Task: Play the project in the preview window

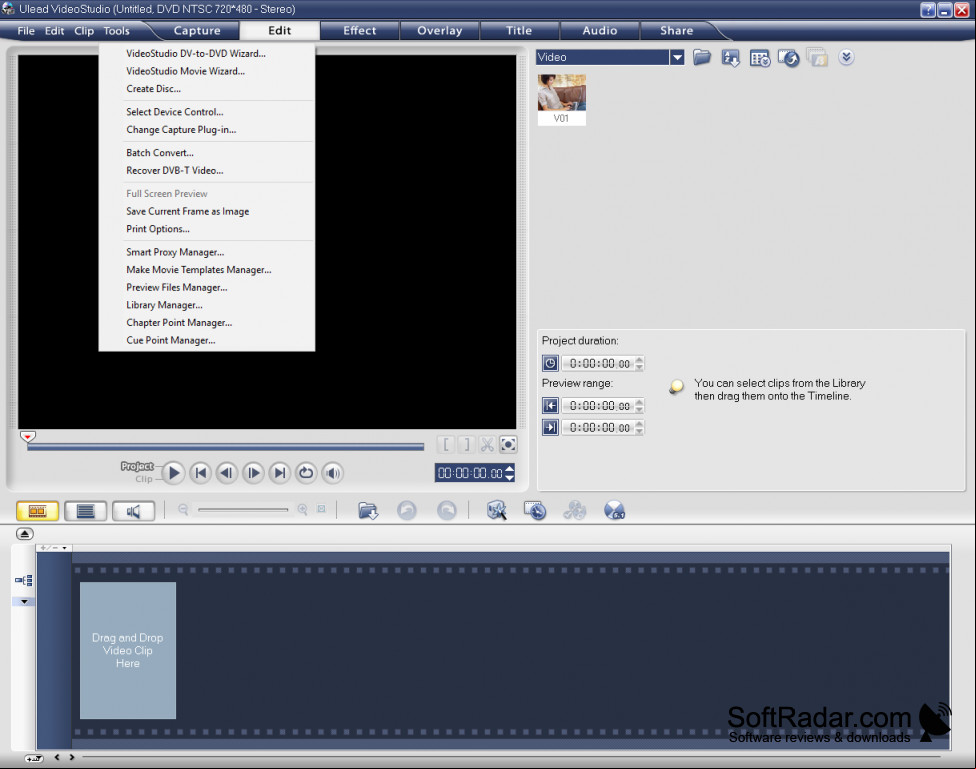Action: 174,473
